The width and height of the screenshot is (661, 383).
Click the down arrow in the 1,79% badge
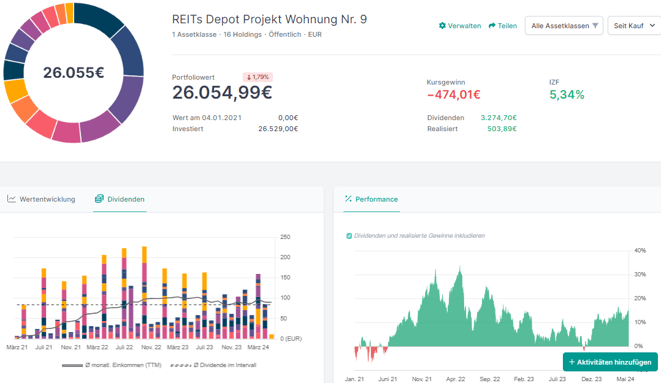pos(249,77)
